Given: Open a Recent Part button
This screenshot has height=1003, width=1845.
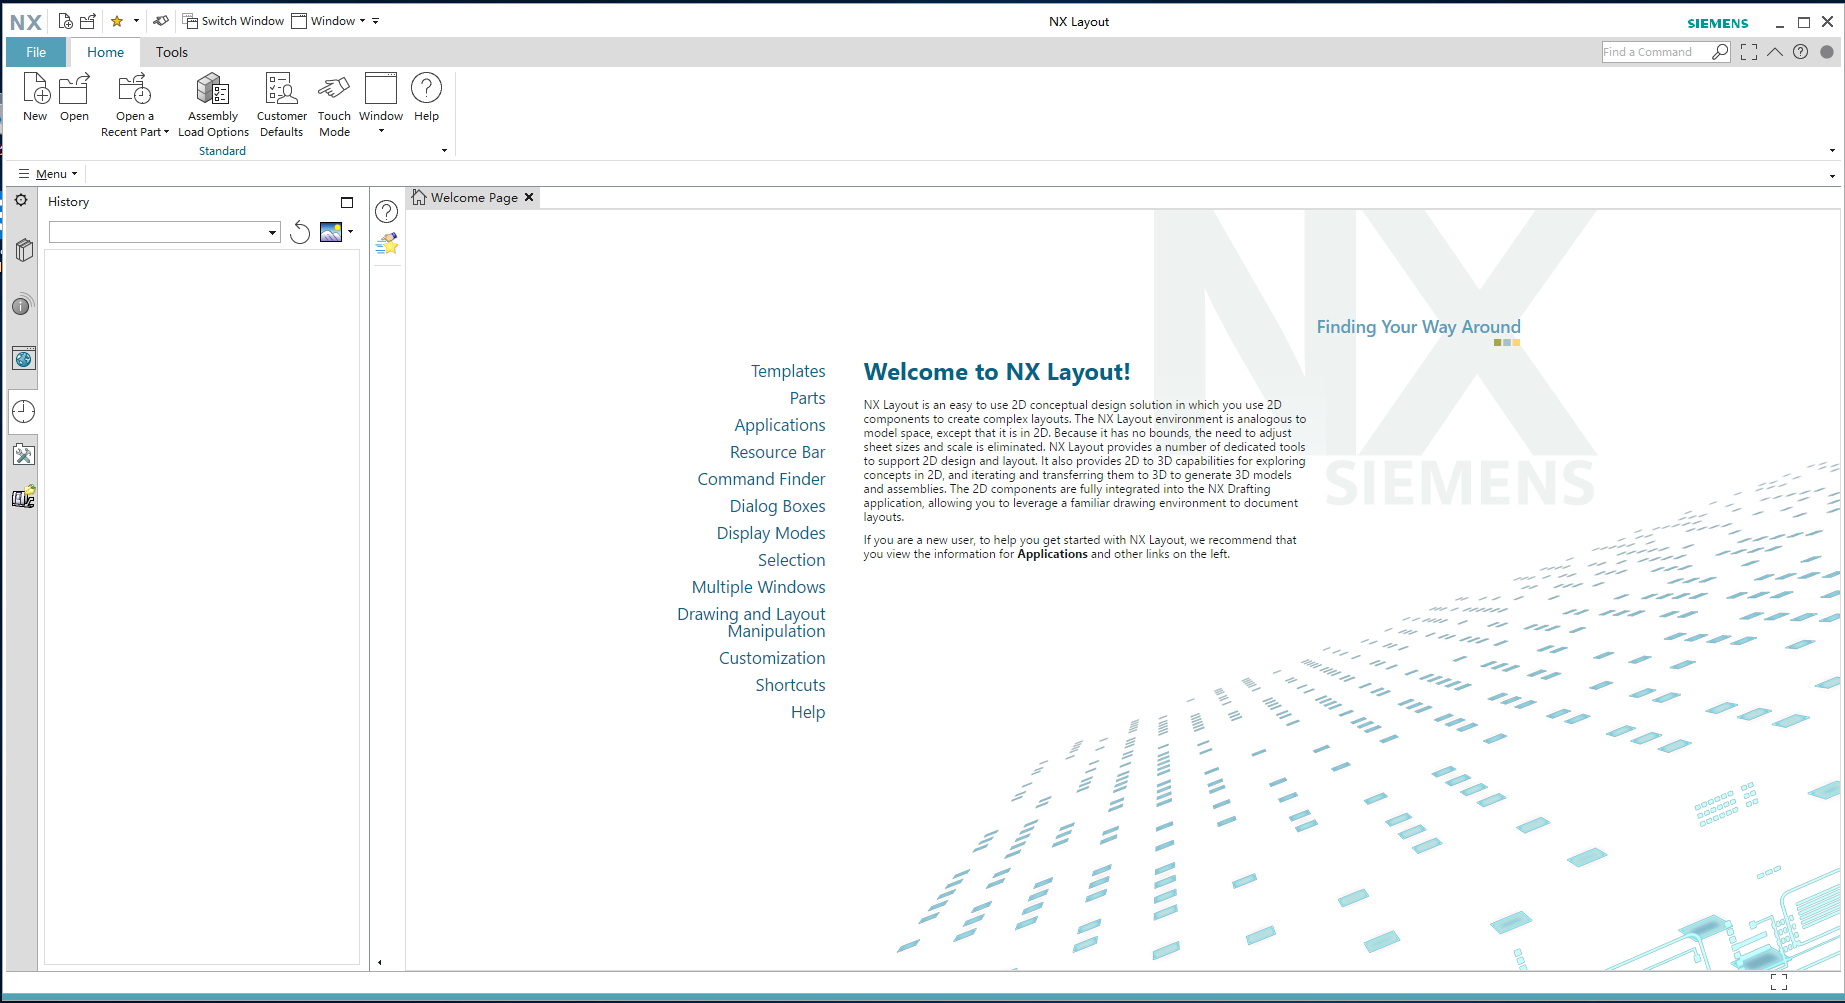Looking at the screenshot, I should point(134,105).
